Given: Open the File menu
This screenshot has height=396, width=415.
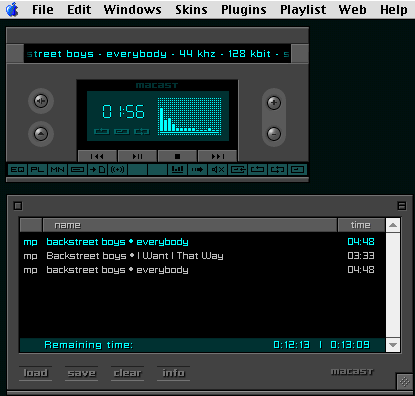Looking at the screenshot, I should tap(43, 9).
